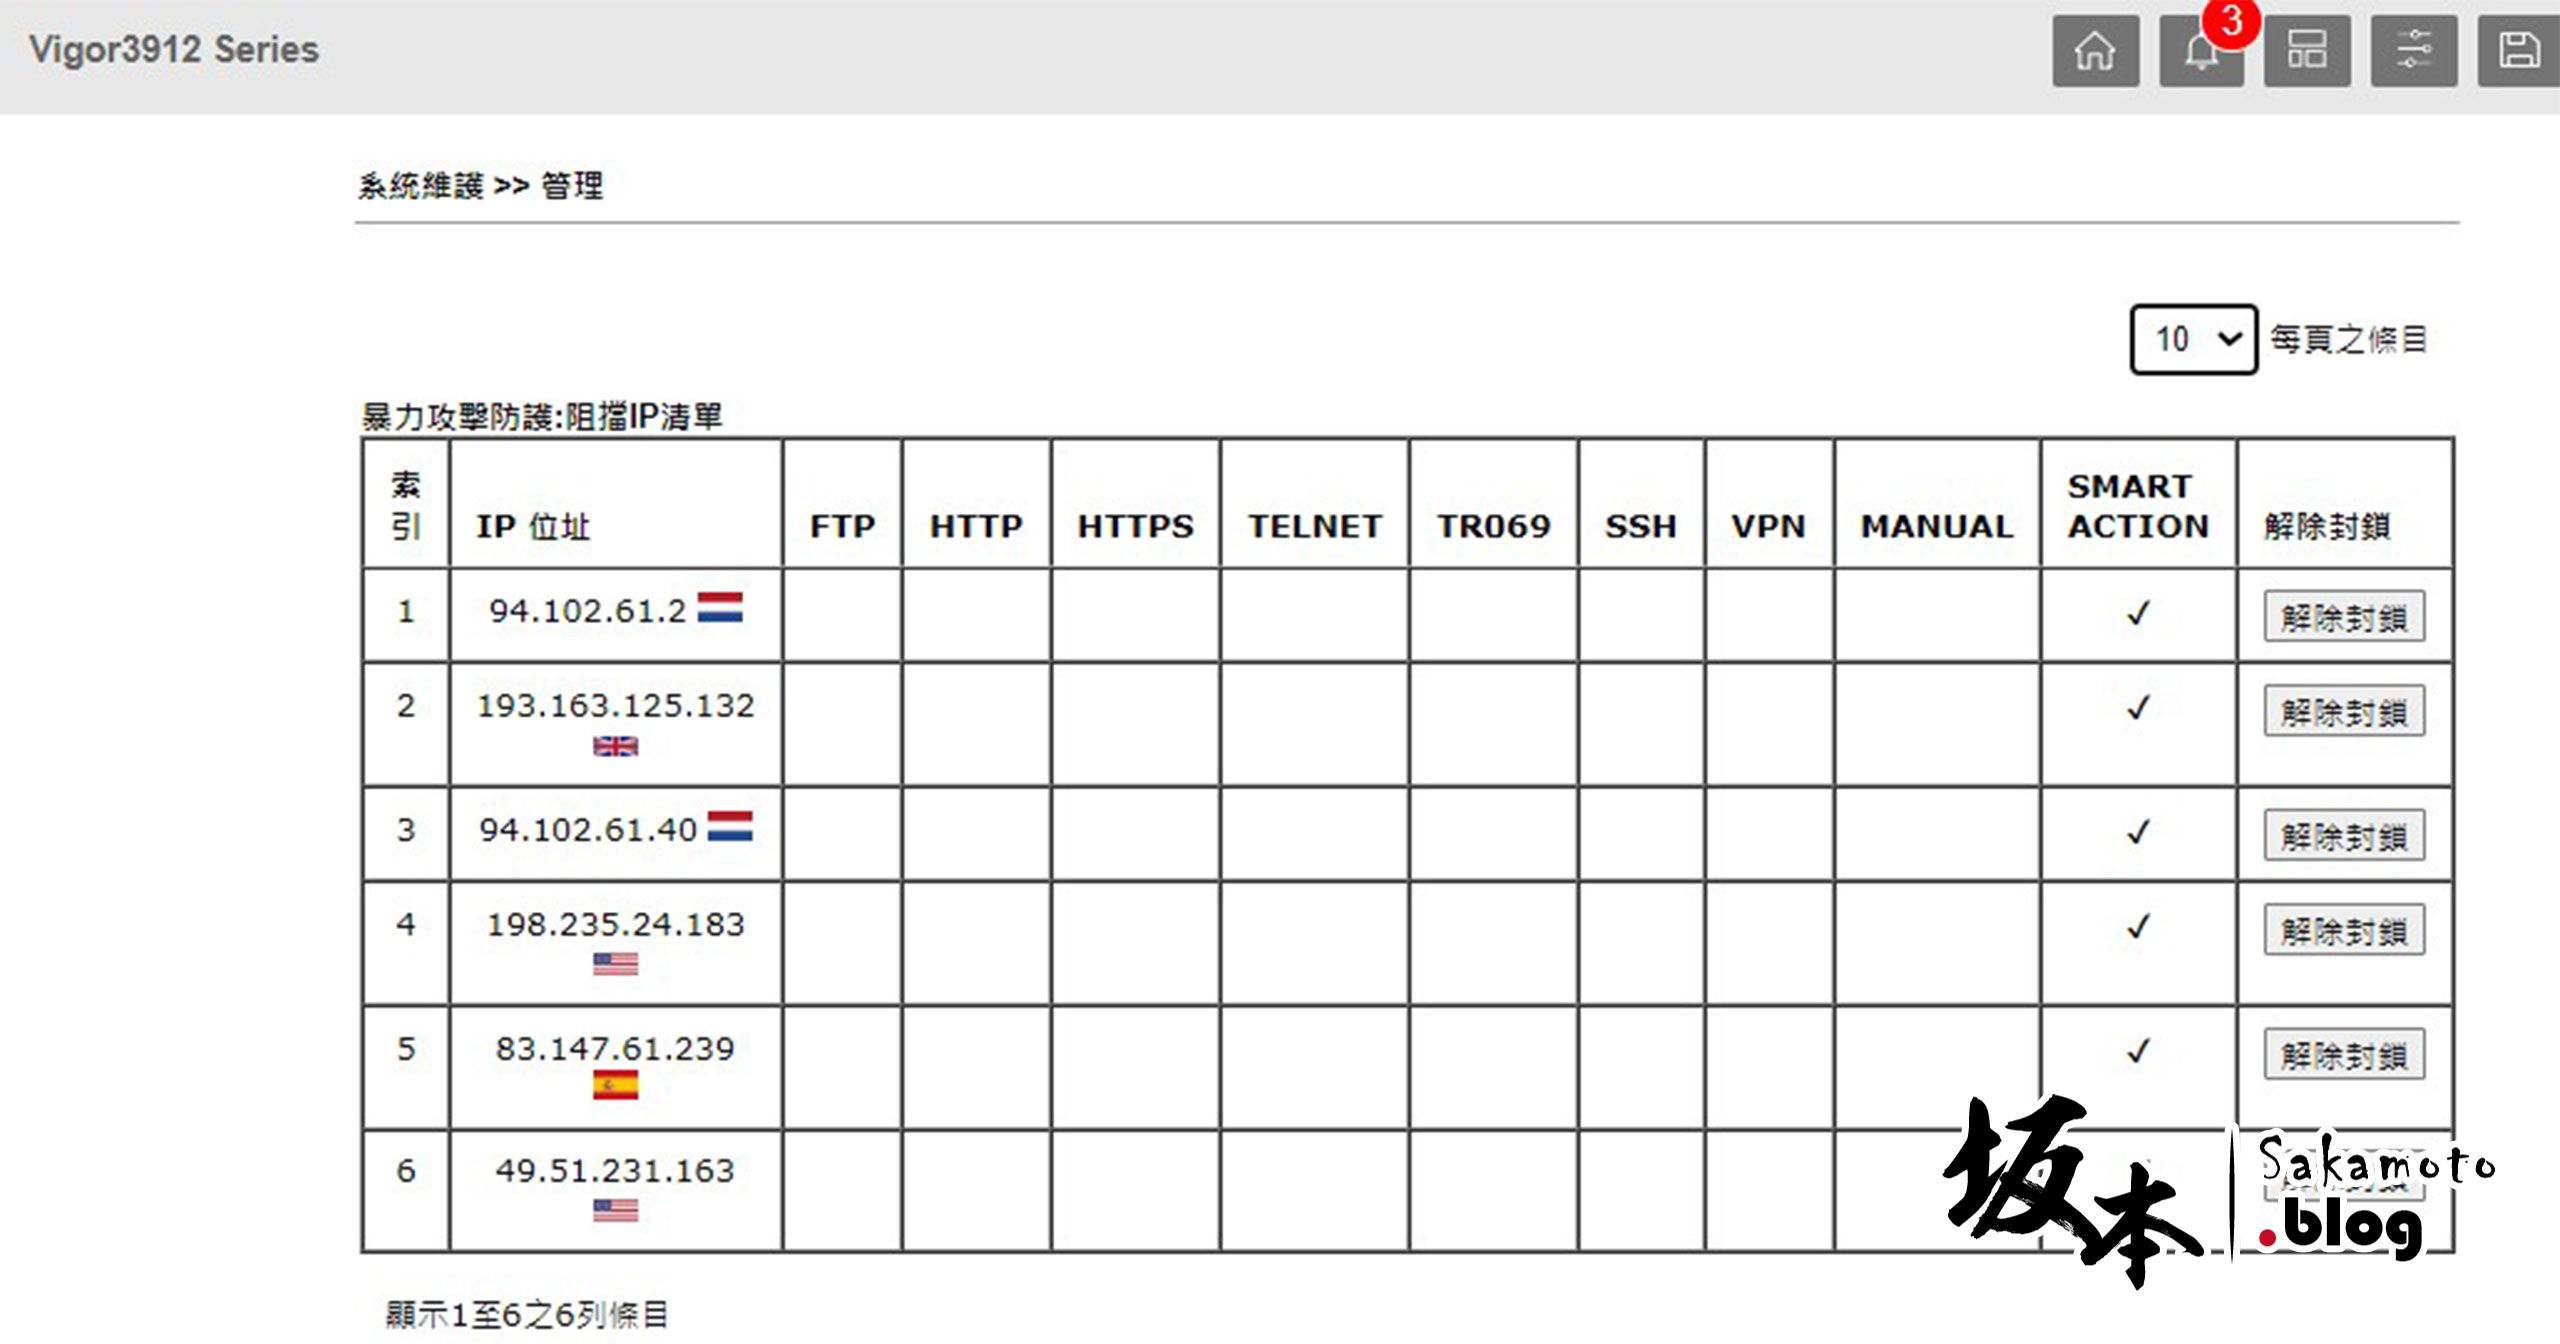Click the Netherlands flag next to 94.102.61.2

pyautogui.click(x=720, y=607)
